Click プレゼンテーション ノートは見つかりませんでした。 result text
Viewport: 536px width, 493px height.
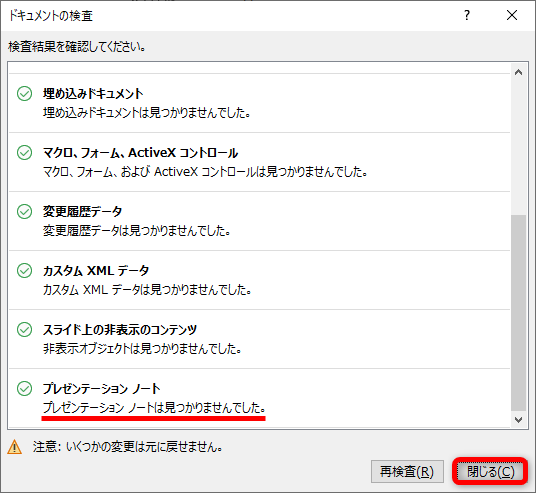point(154,408)
